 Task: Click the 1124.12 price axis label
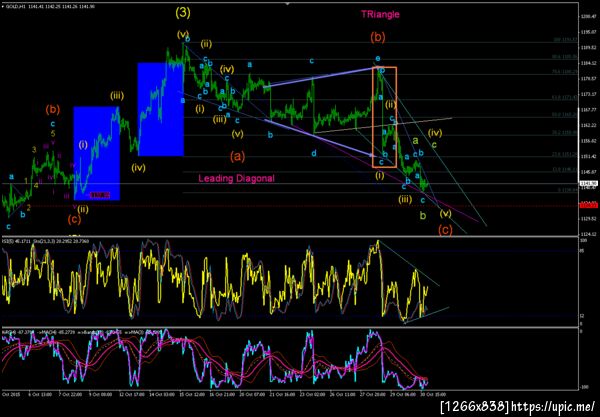pyautogui.click(x=589, y=234)
